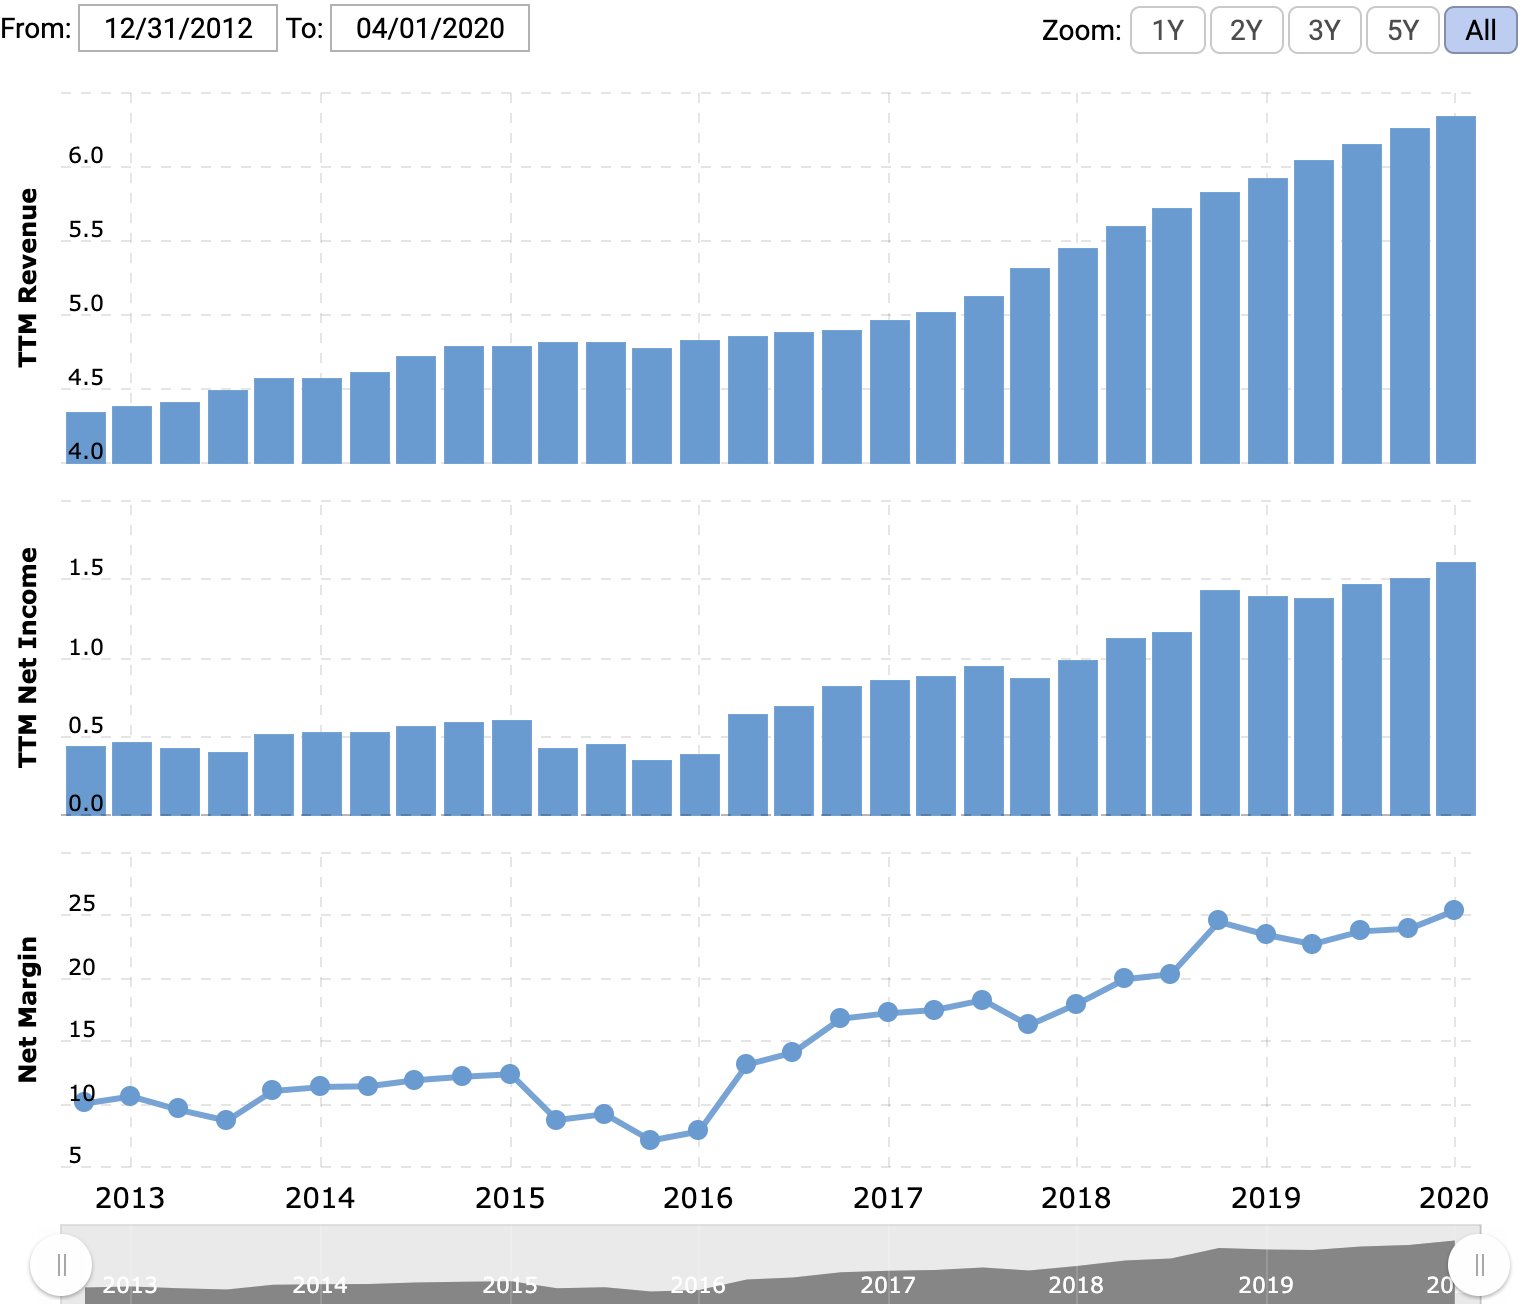Click the Net Margin point at 2015
1522x1308 pixels.
[x=510, y=1074]
